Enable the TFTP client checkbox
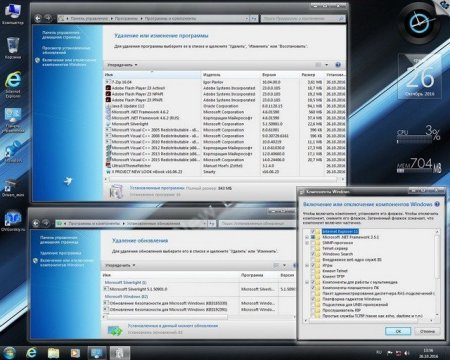Screen dimensions: 450x360 click(x=313, y=276)
